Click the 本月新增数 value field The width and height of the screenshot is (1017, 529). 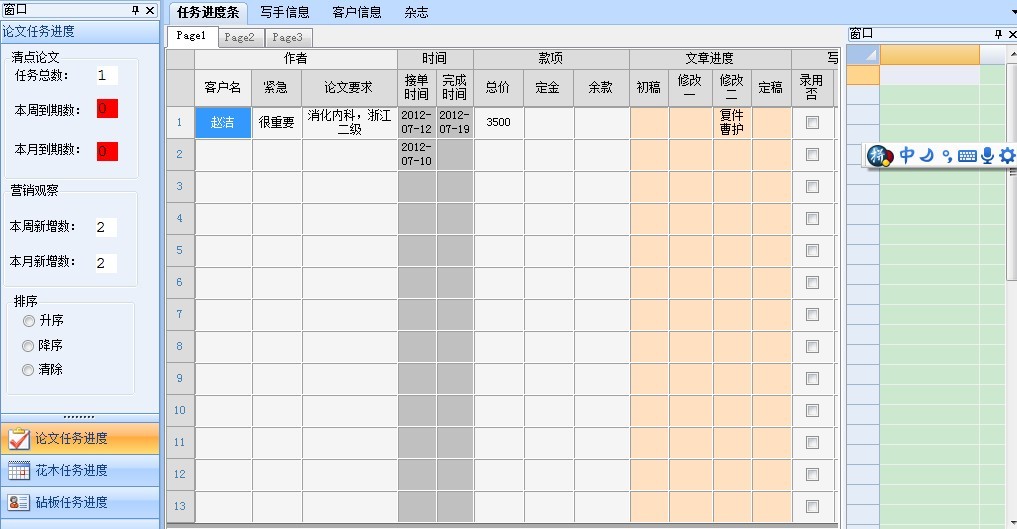(106, 263)
